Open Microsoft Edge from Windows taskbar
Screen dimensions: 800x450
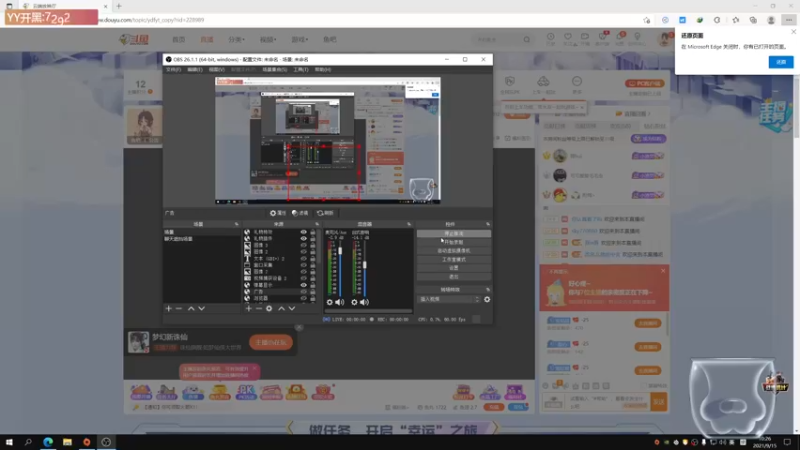click(48, 442)
